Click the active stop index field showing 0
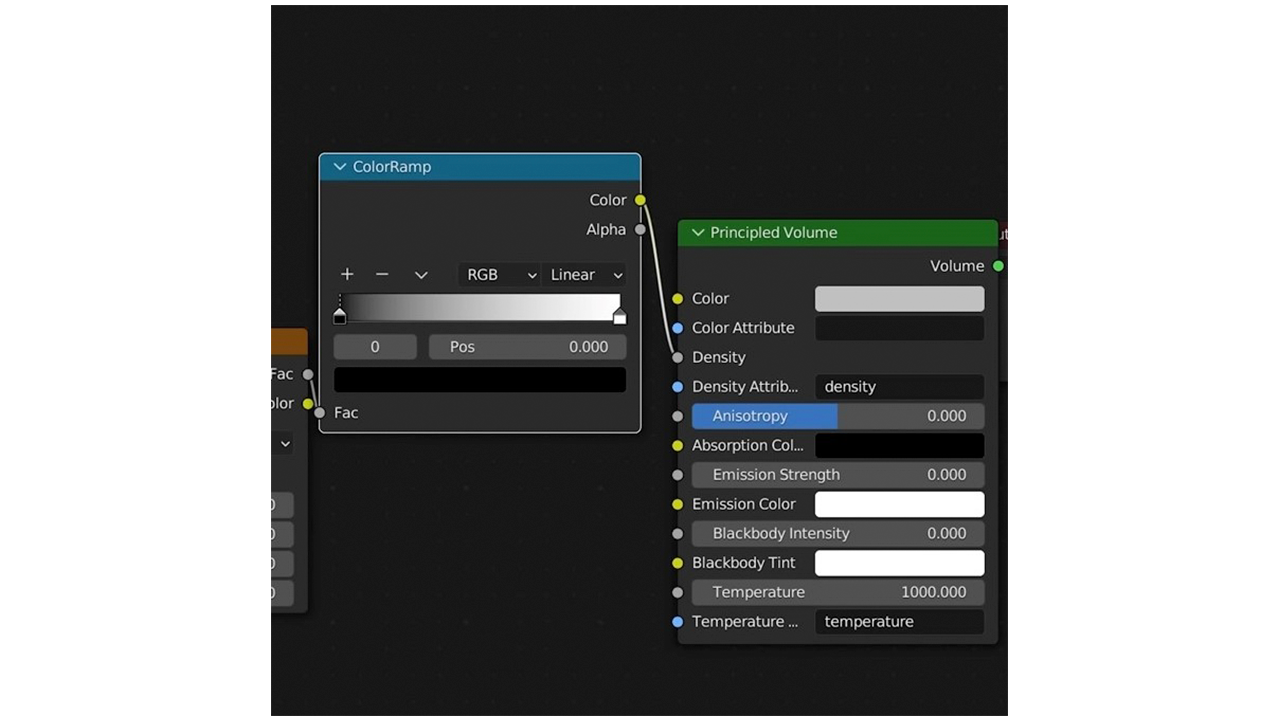 [375, 347]
